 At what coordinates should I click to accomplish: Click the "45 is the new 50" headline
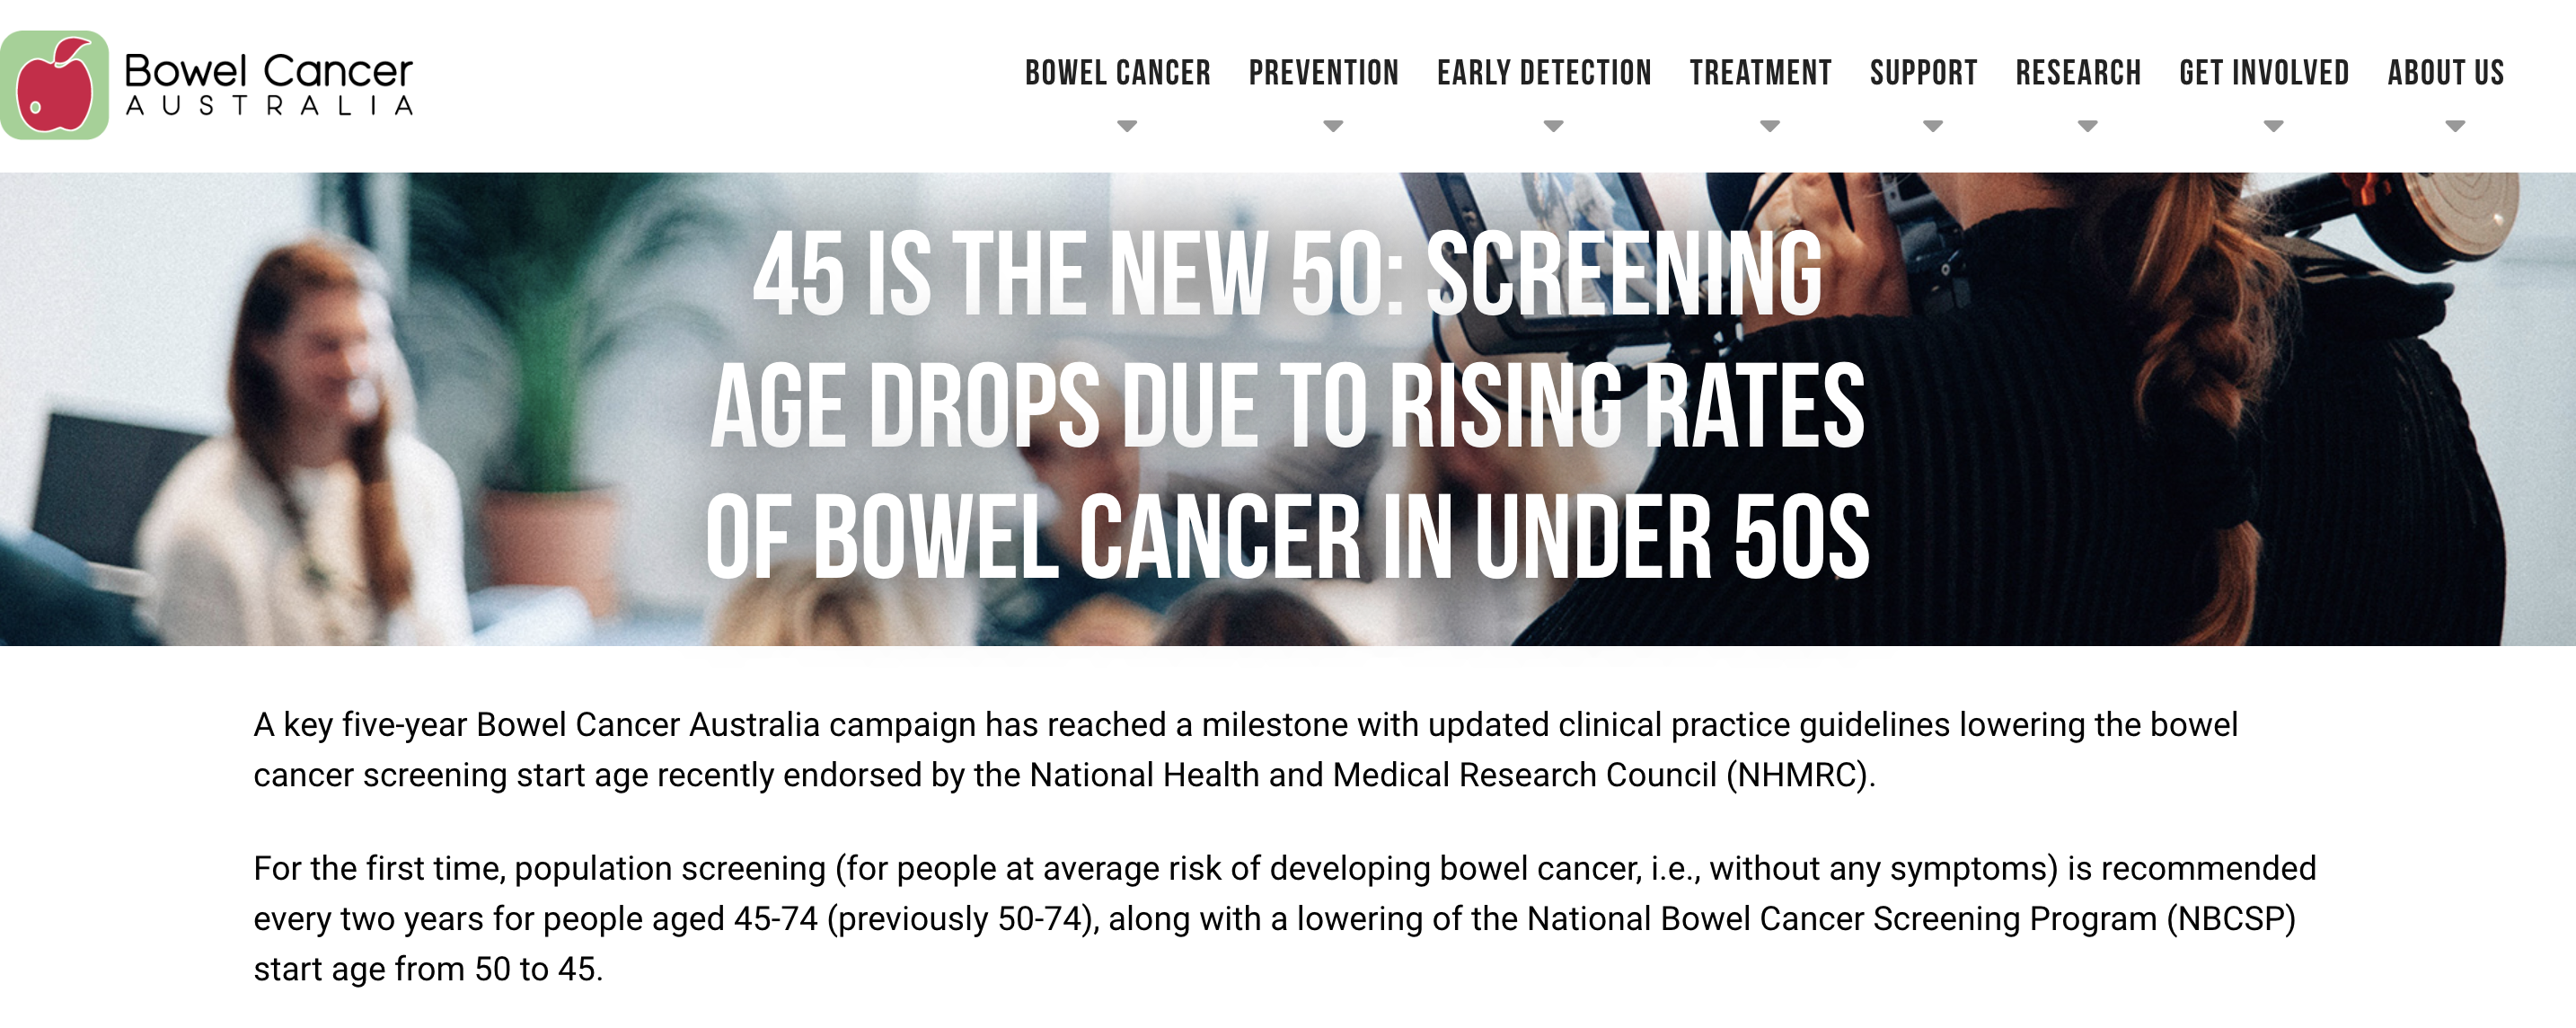[x=1287, y=405]
